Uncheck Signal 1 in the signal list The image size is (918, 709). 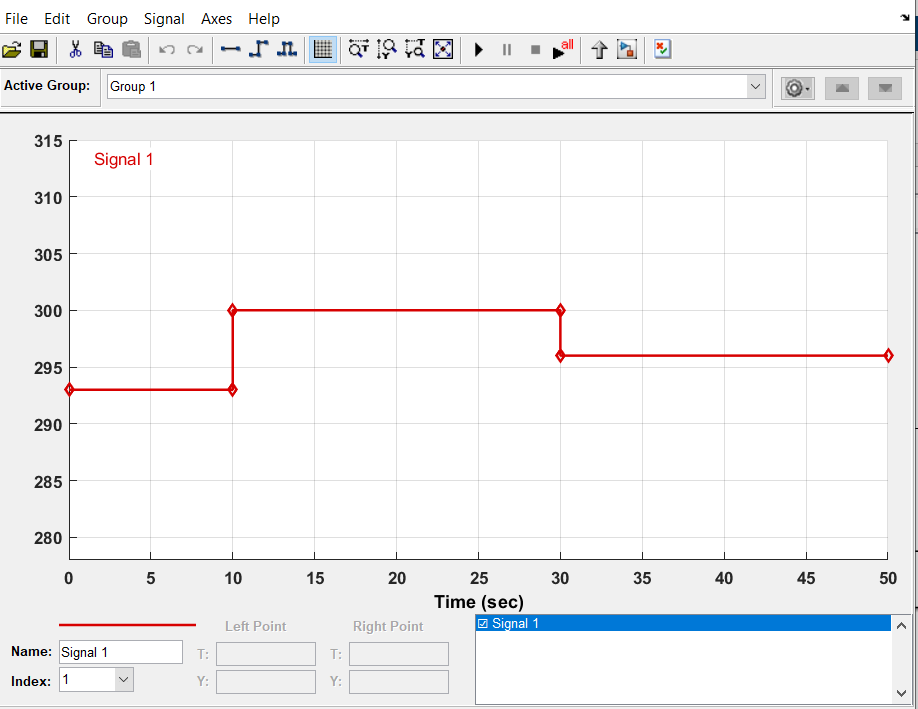(482, 622)
